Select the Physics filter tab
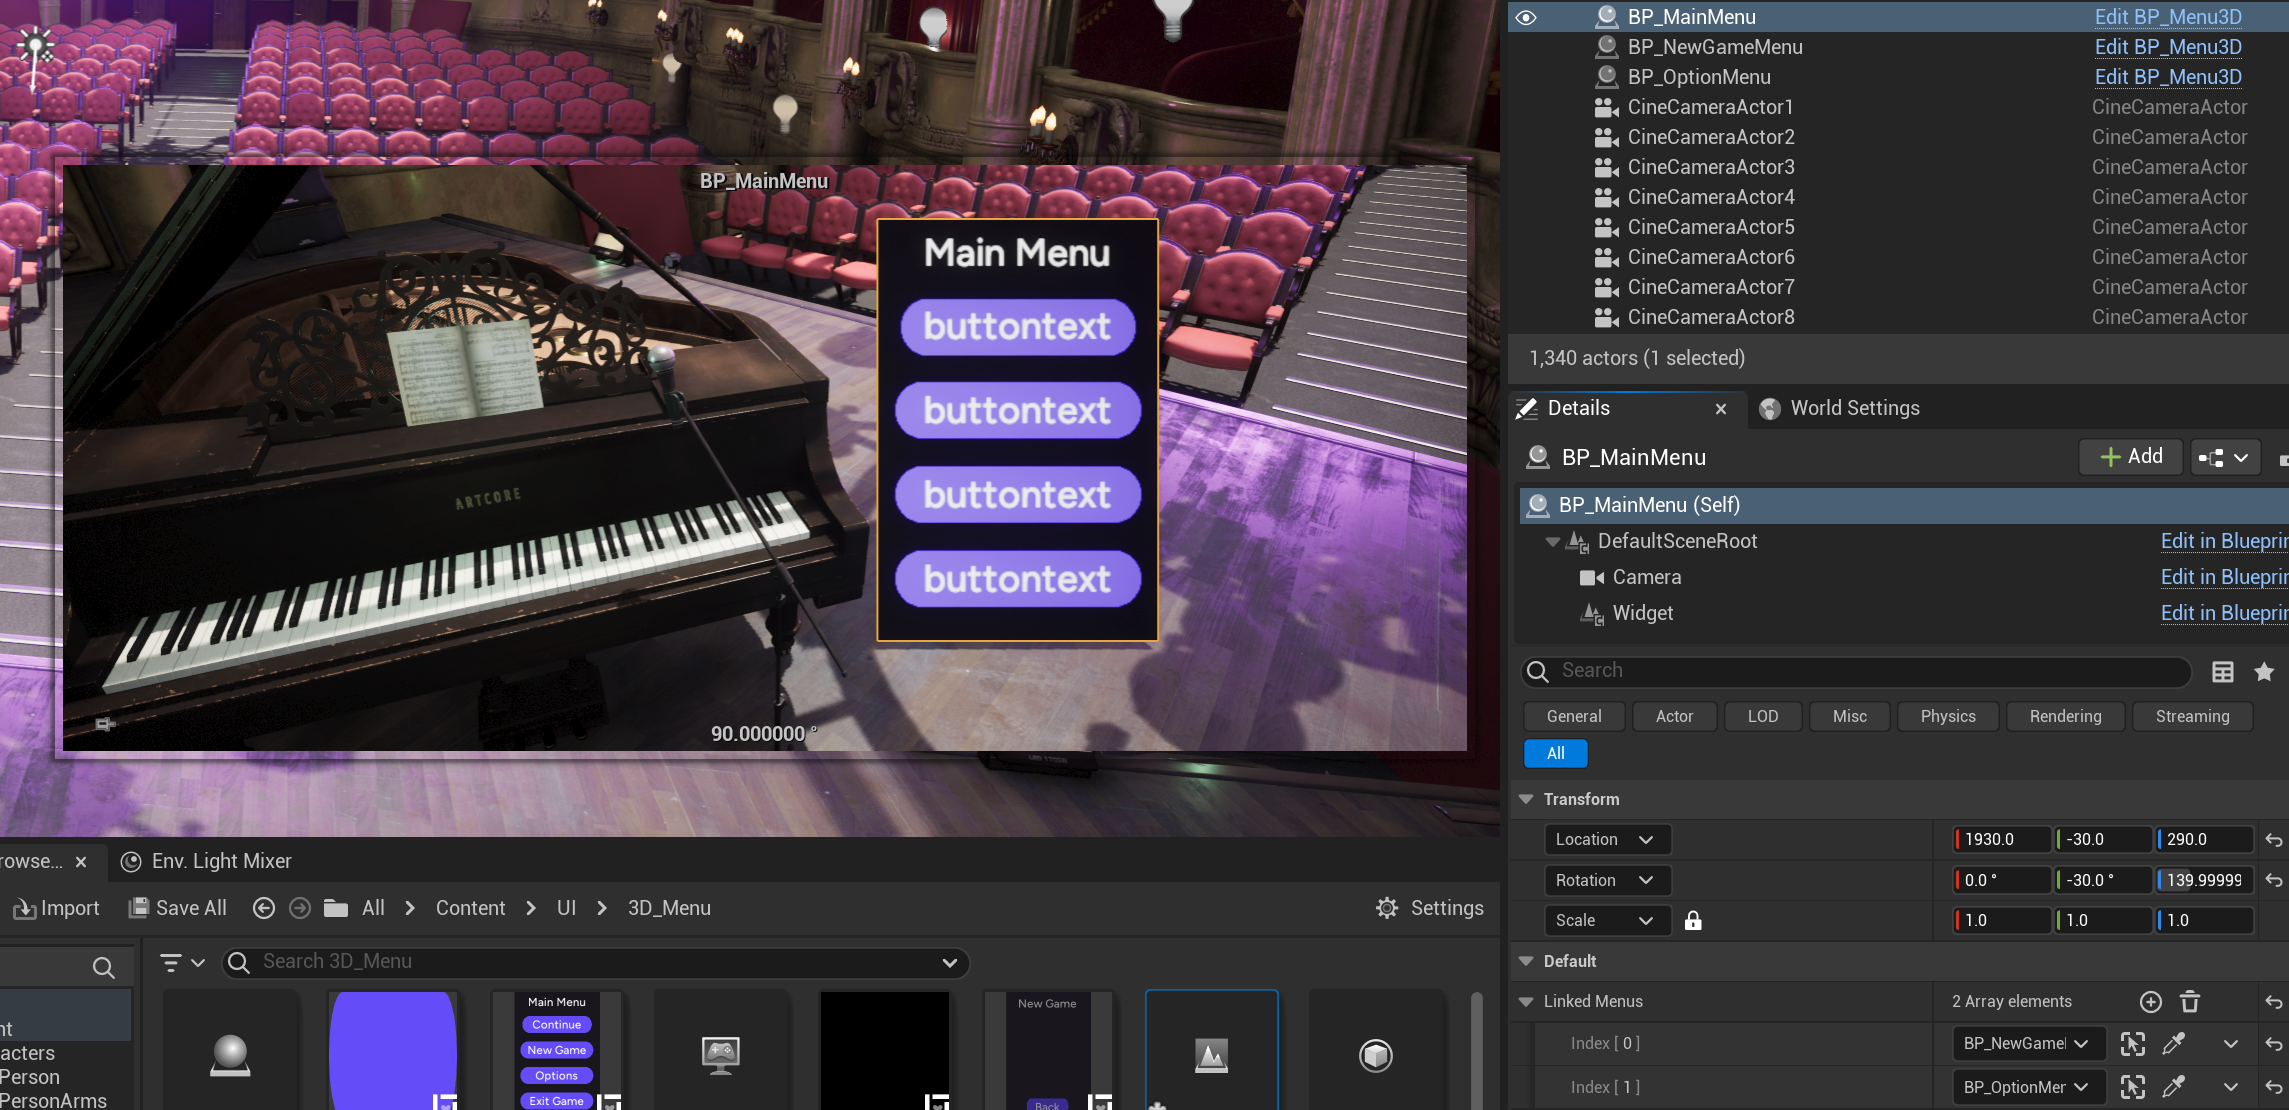Viewport: 2289px width, 1110px height. (x=1947, y=716)
